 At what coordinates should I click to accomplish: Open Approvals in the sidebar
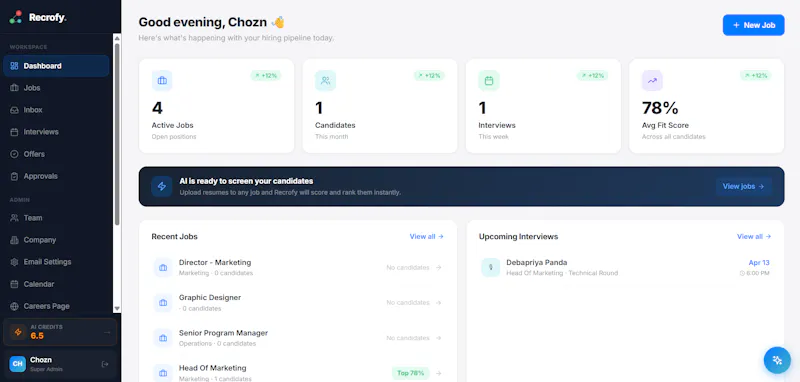pyautogui.click(x=56, y=176)
